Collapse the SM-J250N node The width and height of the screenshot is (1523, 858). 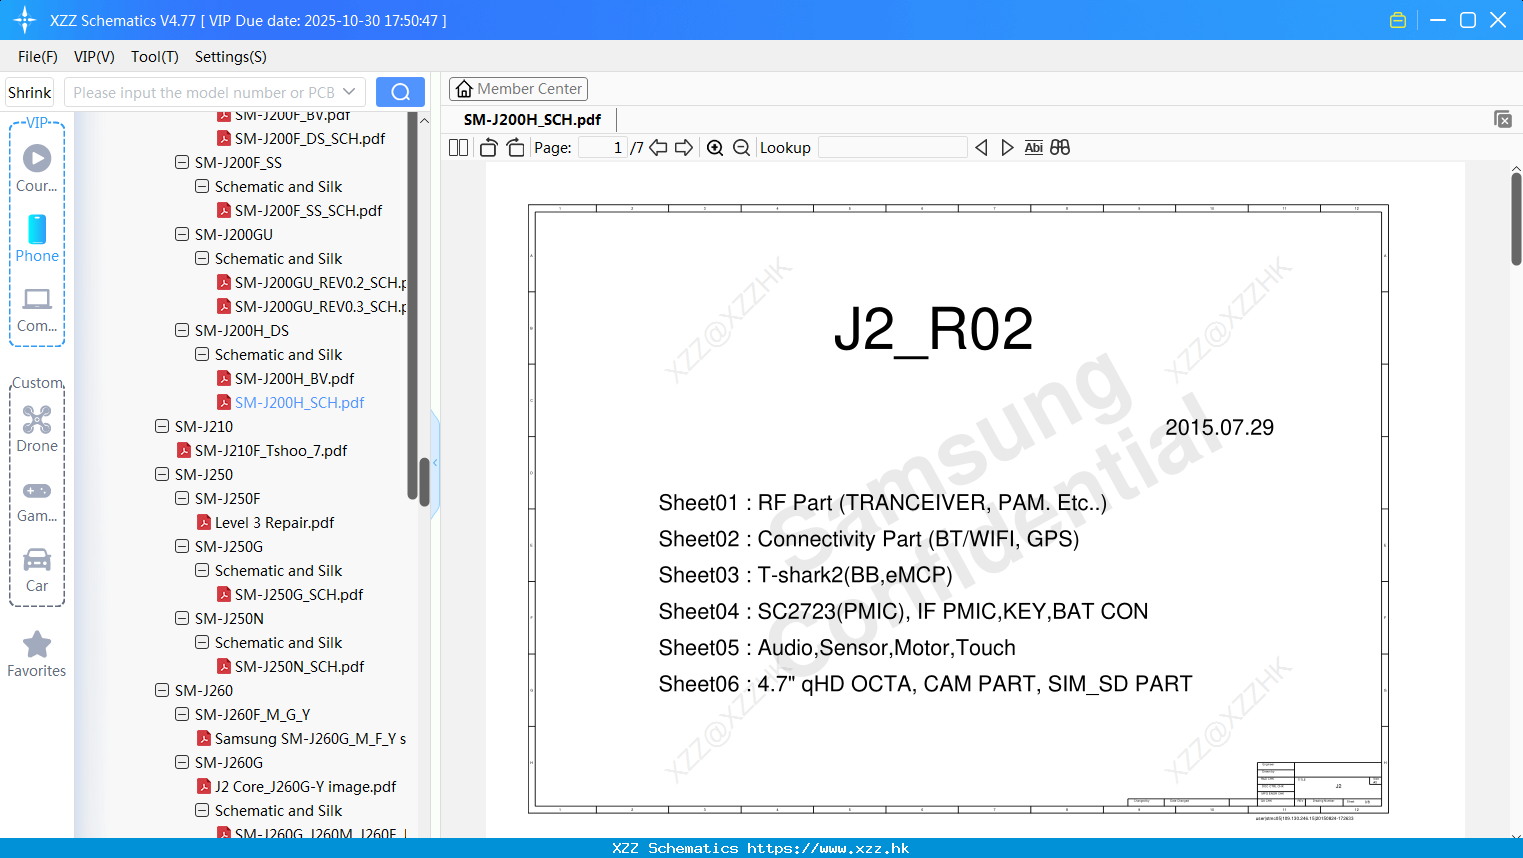pyautogui.click(x=182, y=618)
